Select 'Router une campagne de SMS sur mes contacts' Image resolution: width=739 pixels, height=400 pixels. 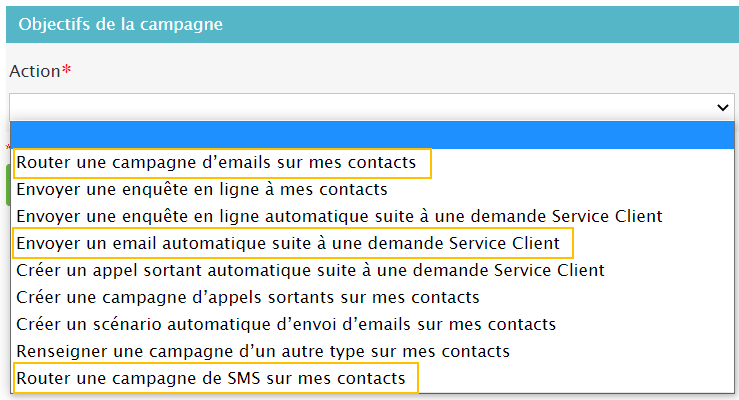click(x=212, y=378)
